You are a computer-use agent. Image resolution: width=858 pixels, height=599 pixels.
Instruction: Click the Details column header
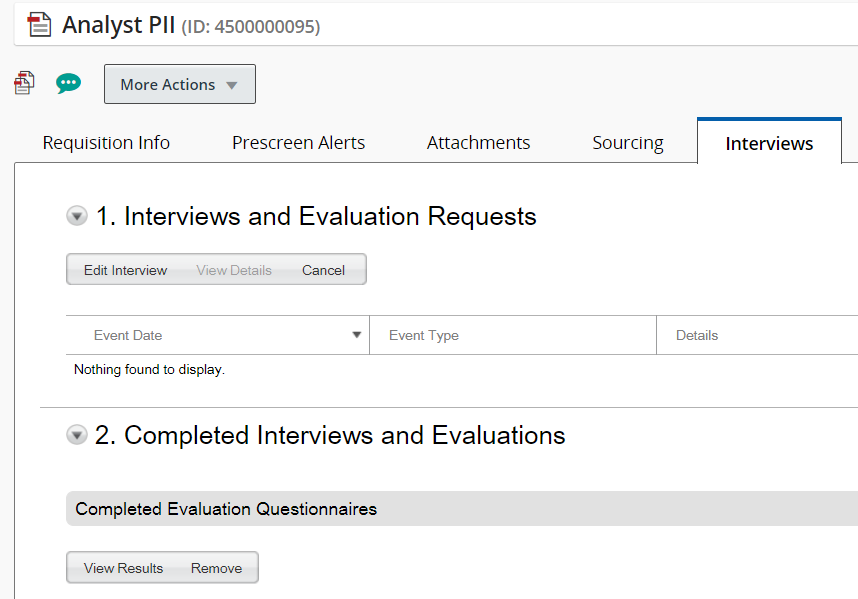tap(697, 335)
